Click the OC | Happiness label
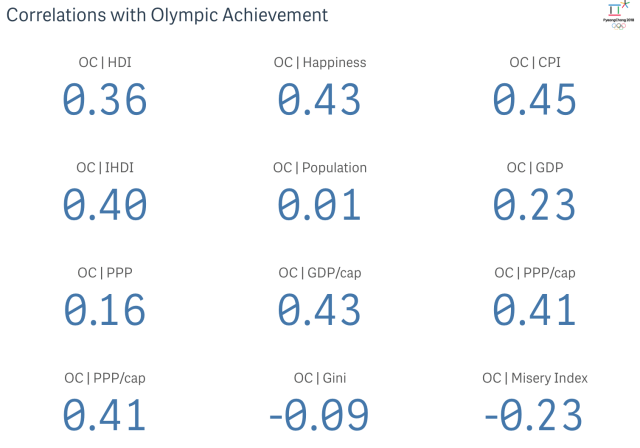The width and height of the screenshot is (640, 448). point(320,62)
